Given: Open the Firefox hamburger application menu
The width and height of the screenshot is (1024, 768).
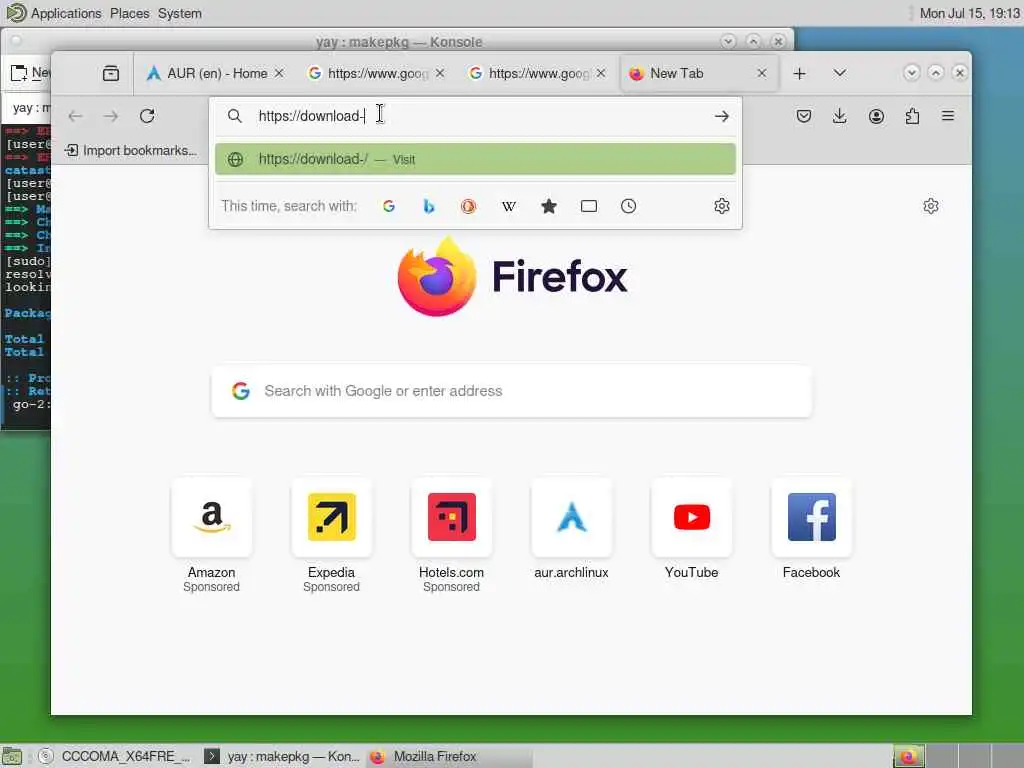Looking at the screenshot, I should (x=948, y=116).
